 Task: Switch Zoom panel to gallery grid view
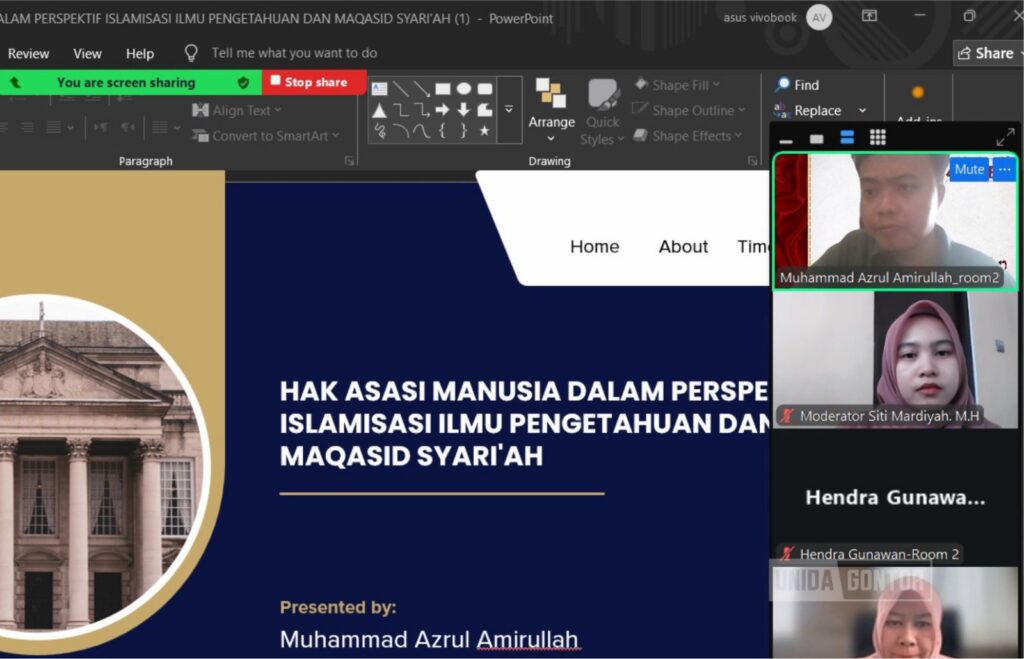click(x=878, y=137)
